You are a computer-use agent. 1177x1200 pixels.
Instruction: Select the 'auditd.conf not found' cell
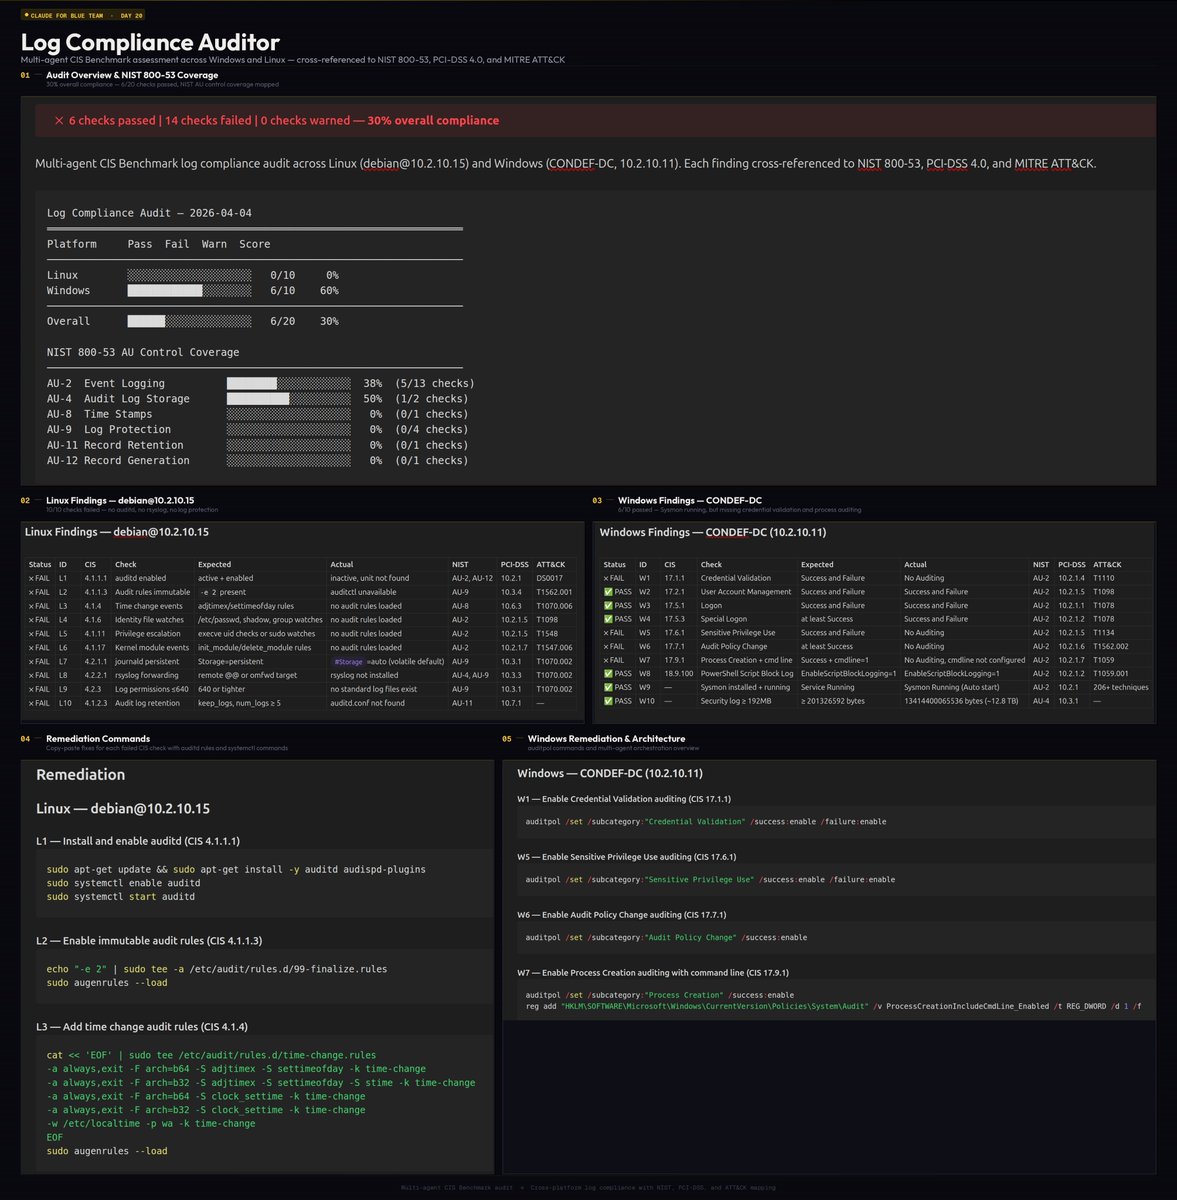point(367,703)
